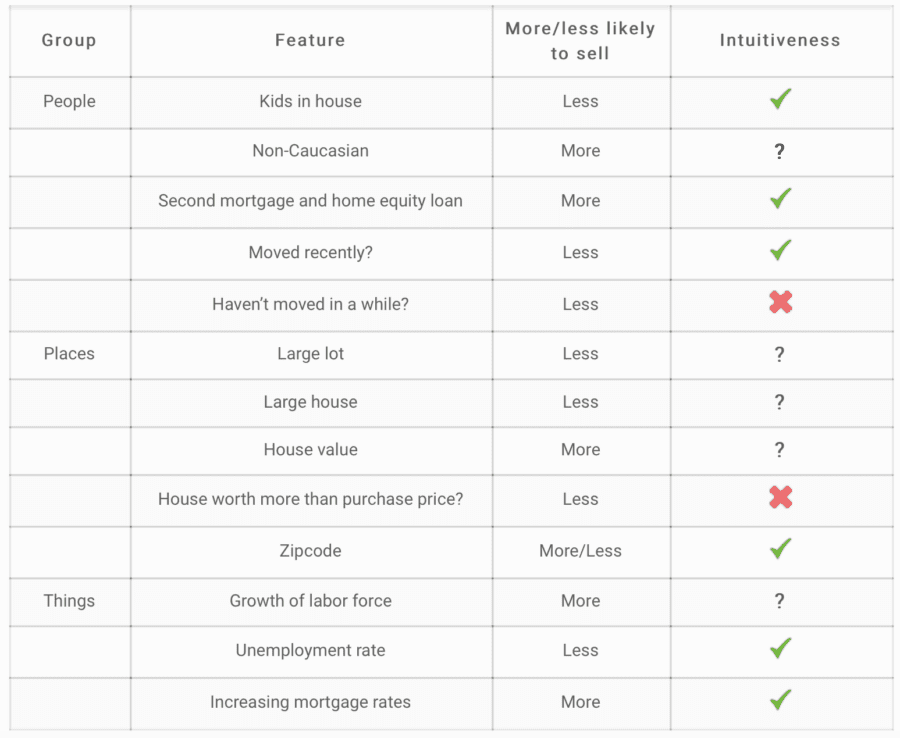
Task: Click the House value feature cell
Action: (311, 449)
